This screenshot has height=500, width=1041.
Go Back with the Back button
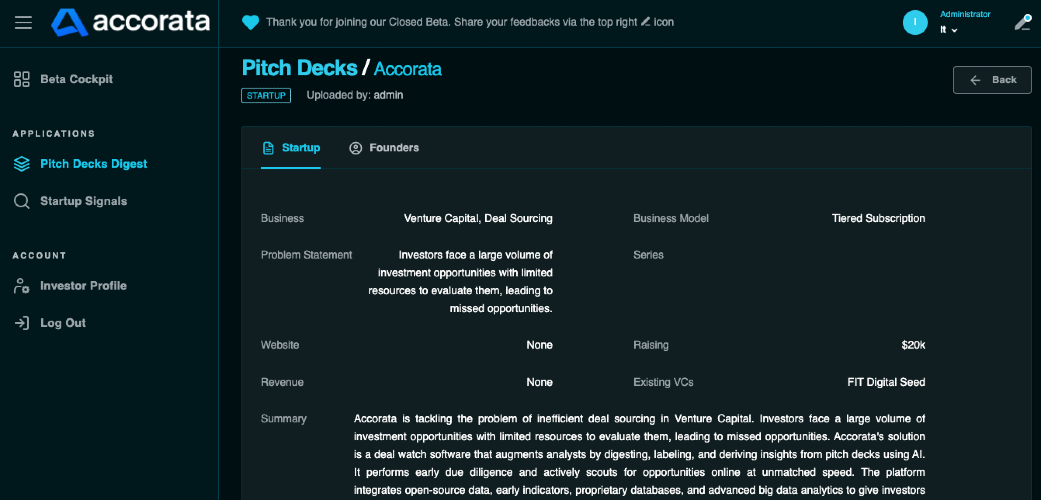tap(992, 80)
